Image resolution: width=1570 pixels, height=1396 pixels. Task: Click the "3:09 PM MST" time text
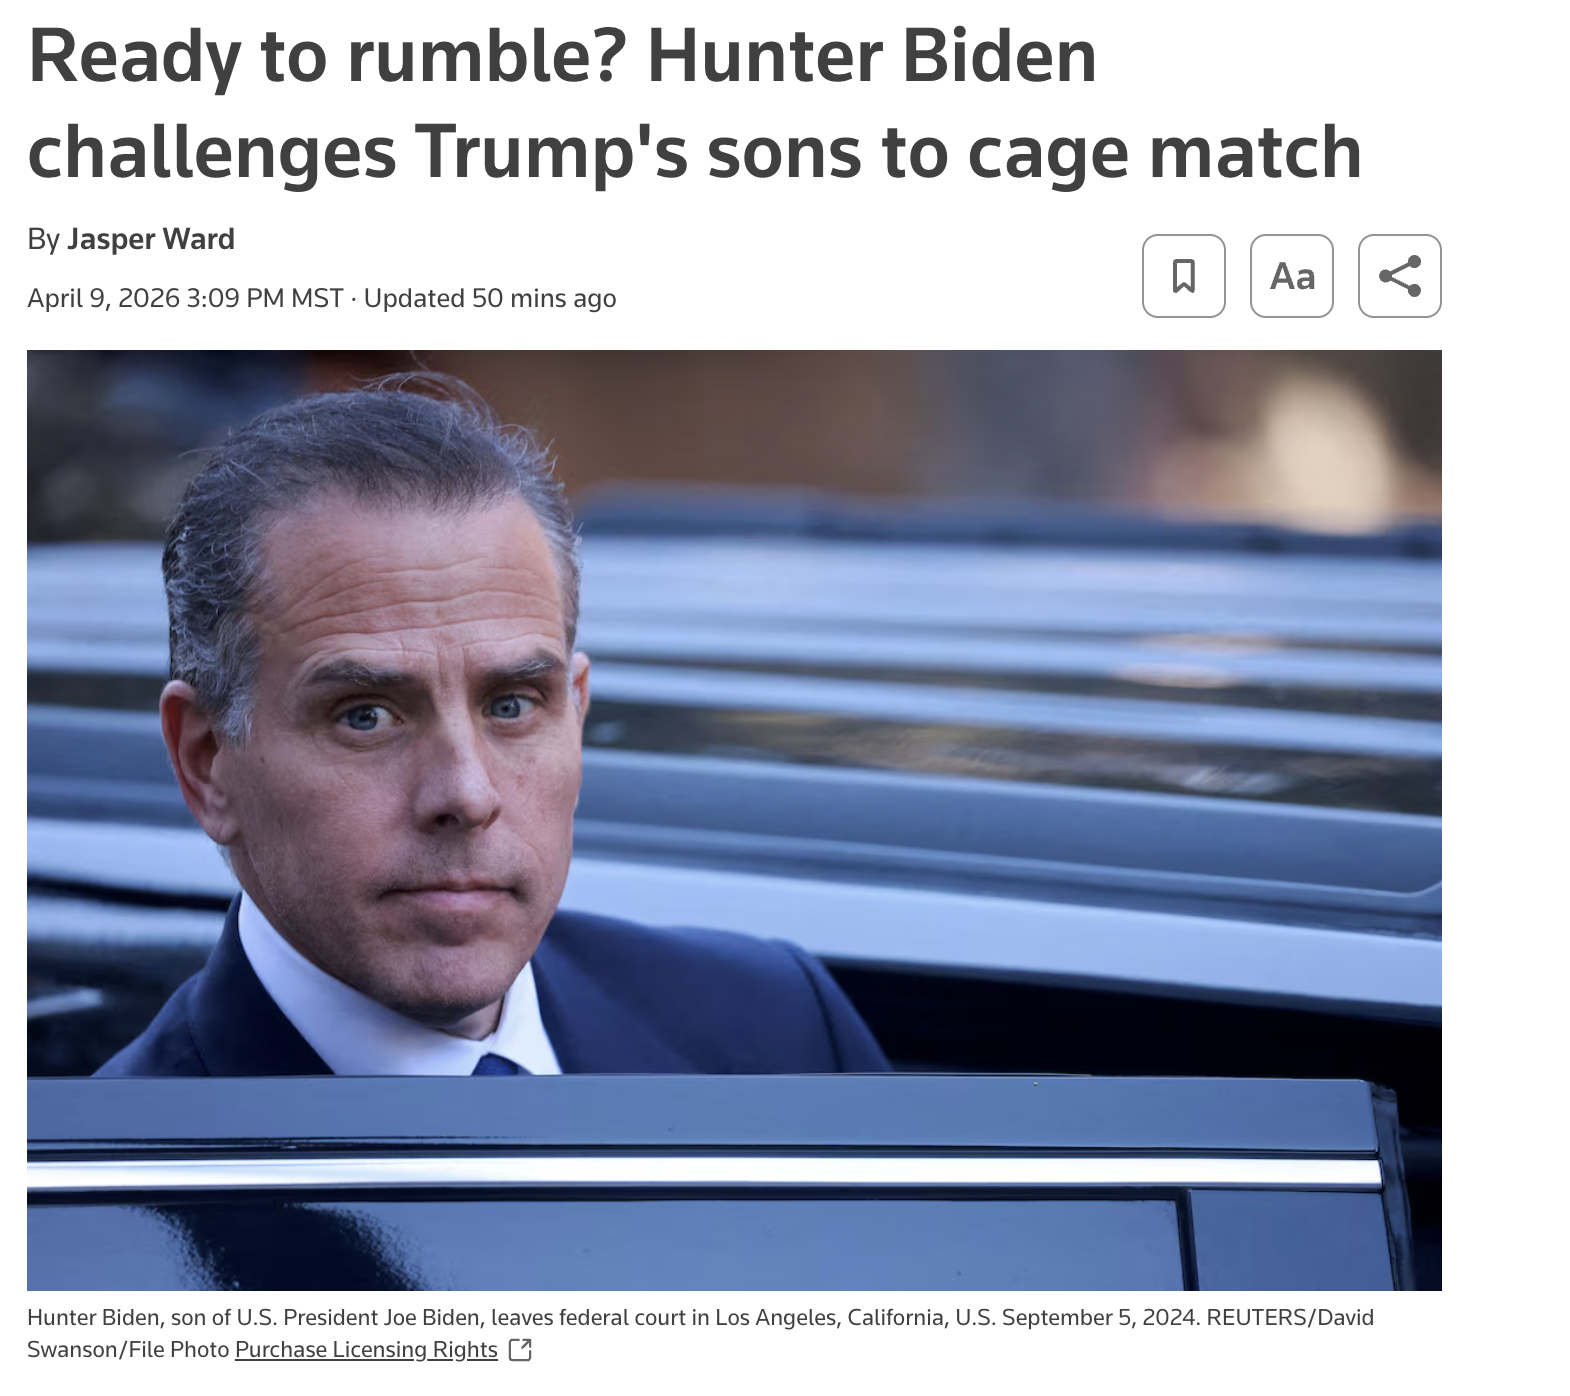[265, 298]
